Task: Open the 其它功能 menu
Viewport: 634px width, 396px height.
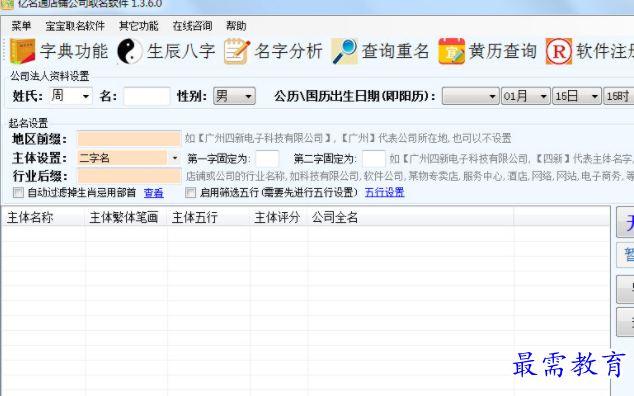Action: pos(138,26)
